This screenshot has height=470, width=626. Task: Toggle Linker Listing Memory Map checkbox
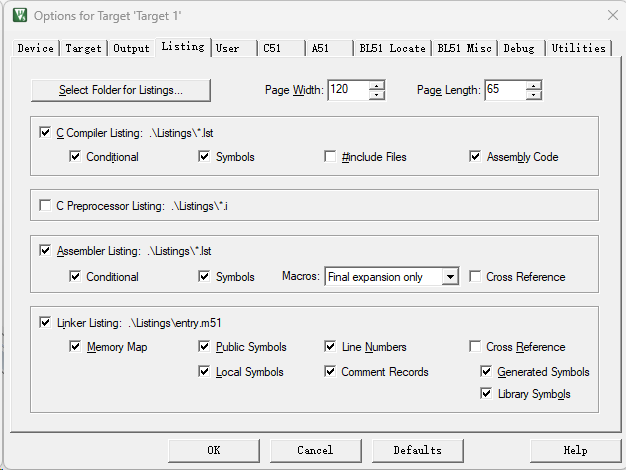click(75, 347)
